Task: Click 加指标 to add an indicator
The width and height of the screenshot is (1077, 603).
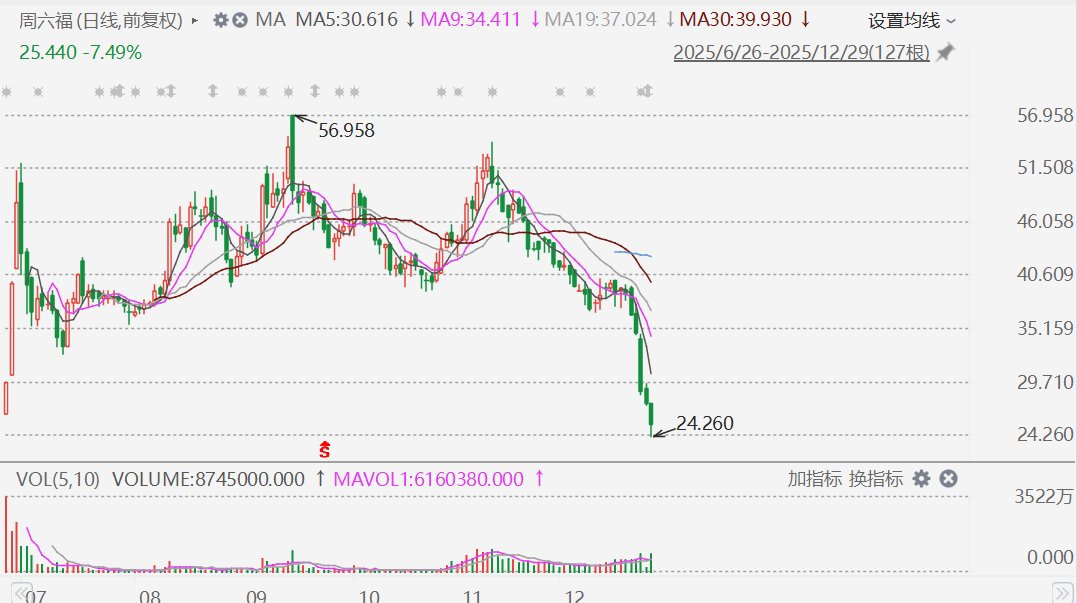Action: 814,479
